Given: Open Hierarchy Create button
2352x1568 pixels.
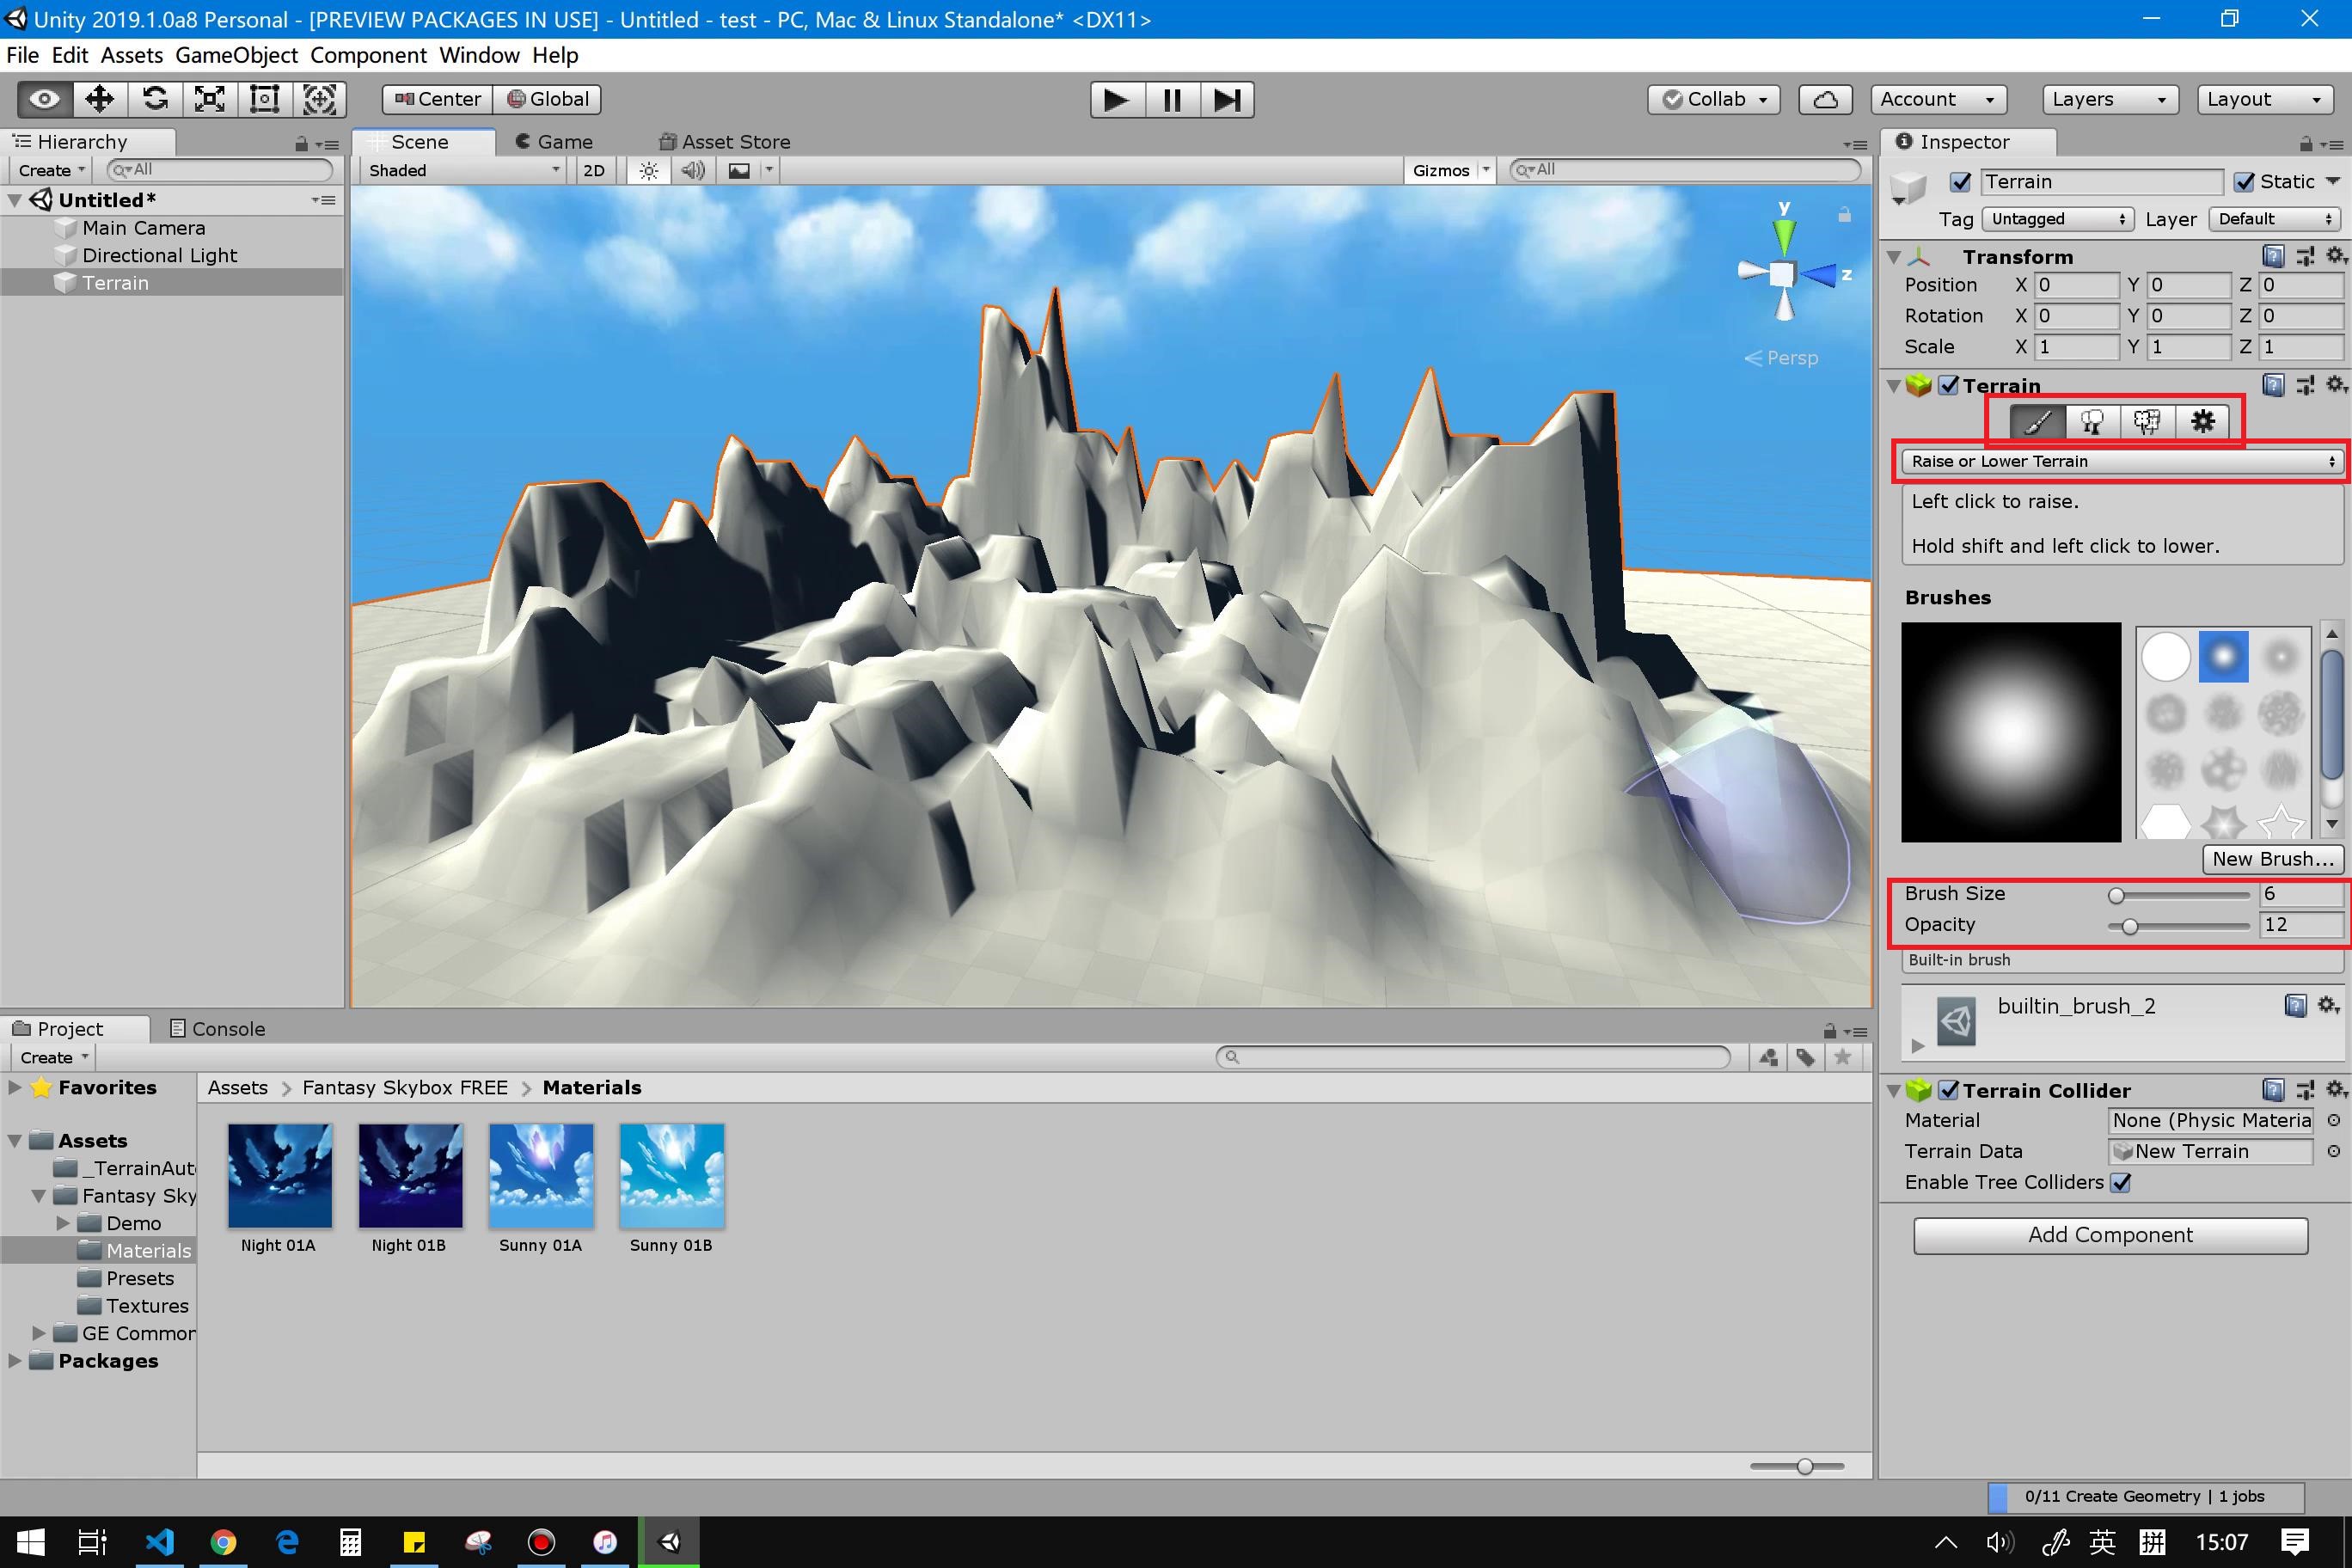Looking at the screenshot, I should click(x=52, y=171).
